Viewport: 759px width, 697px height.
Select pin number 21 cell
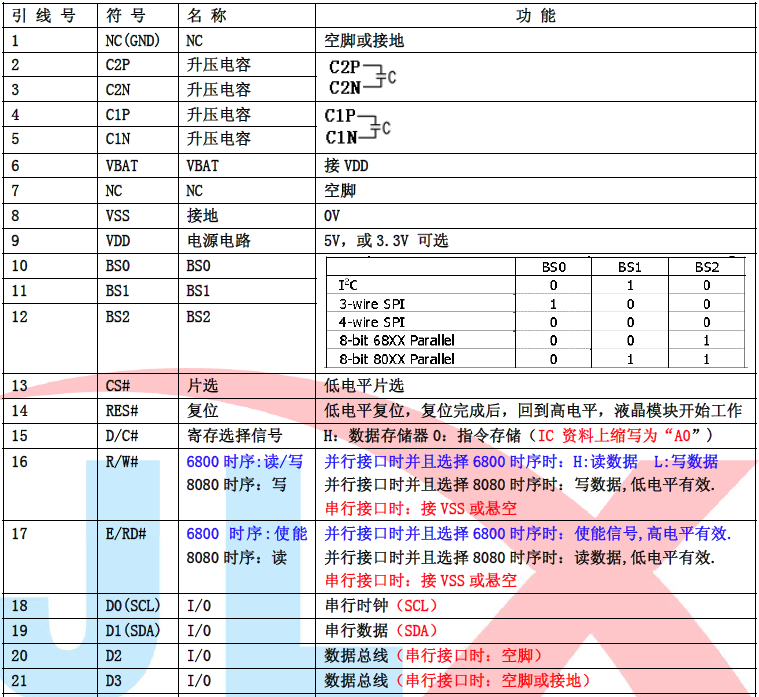tap(20, 681)
